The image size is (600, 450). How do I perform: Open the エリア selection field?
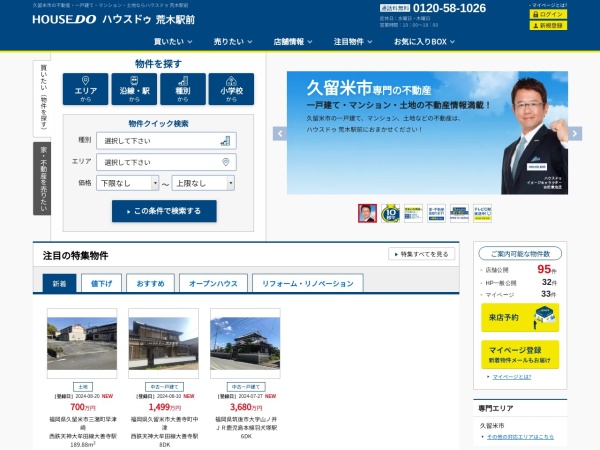coord(166,162)
